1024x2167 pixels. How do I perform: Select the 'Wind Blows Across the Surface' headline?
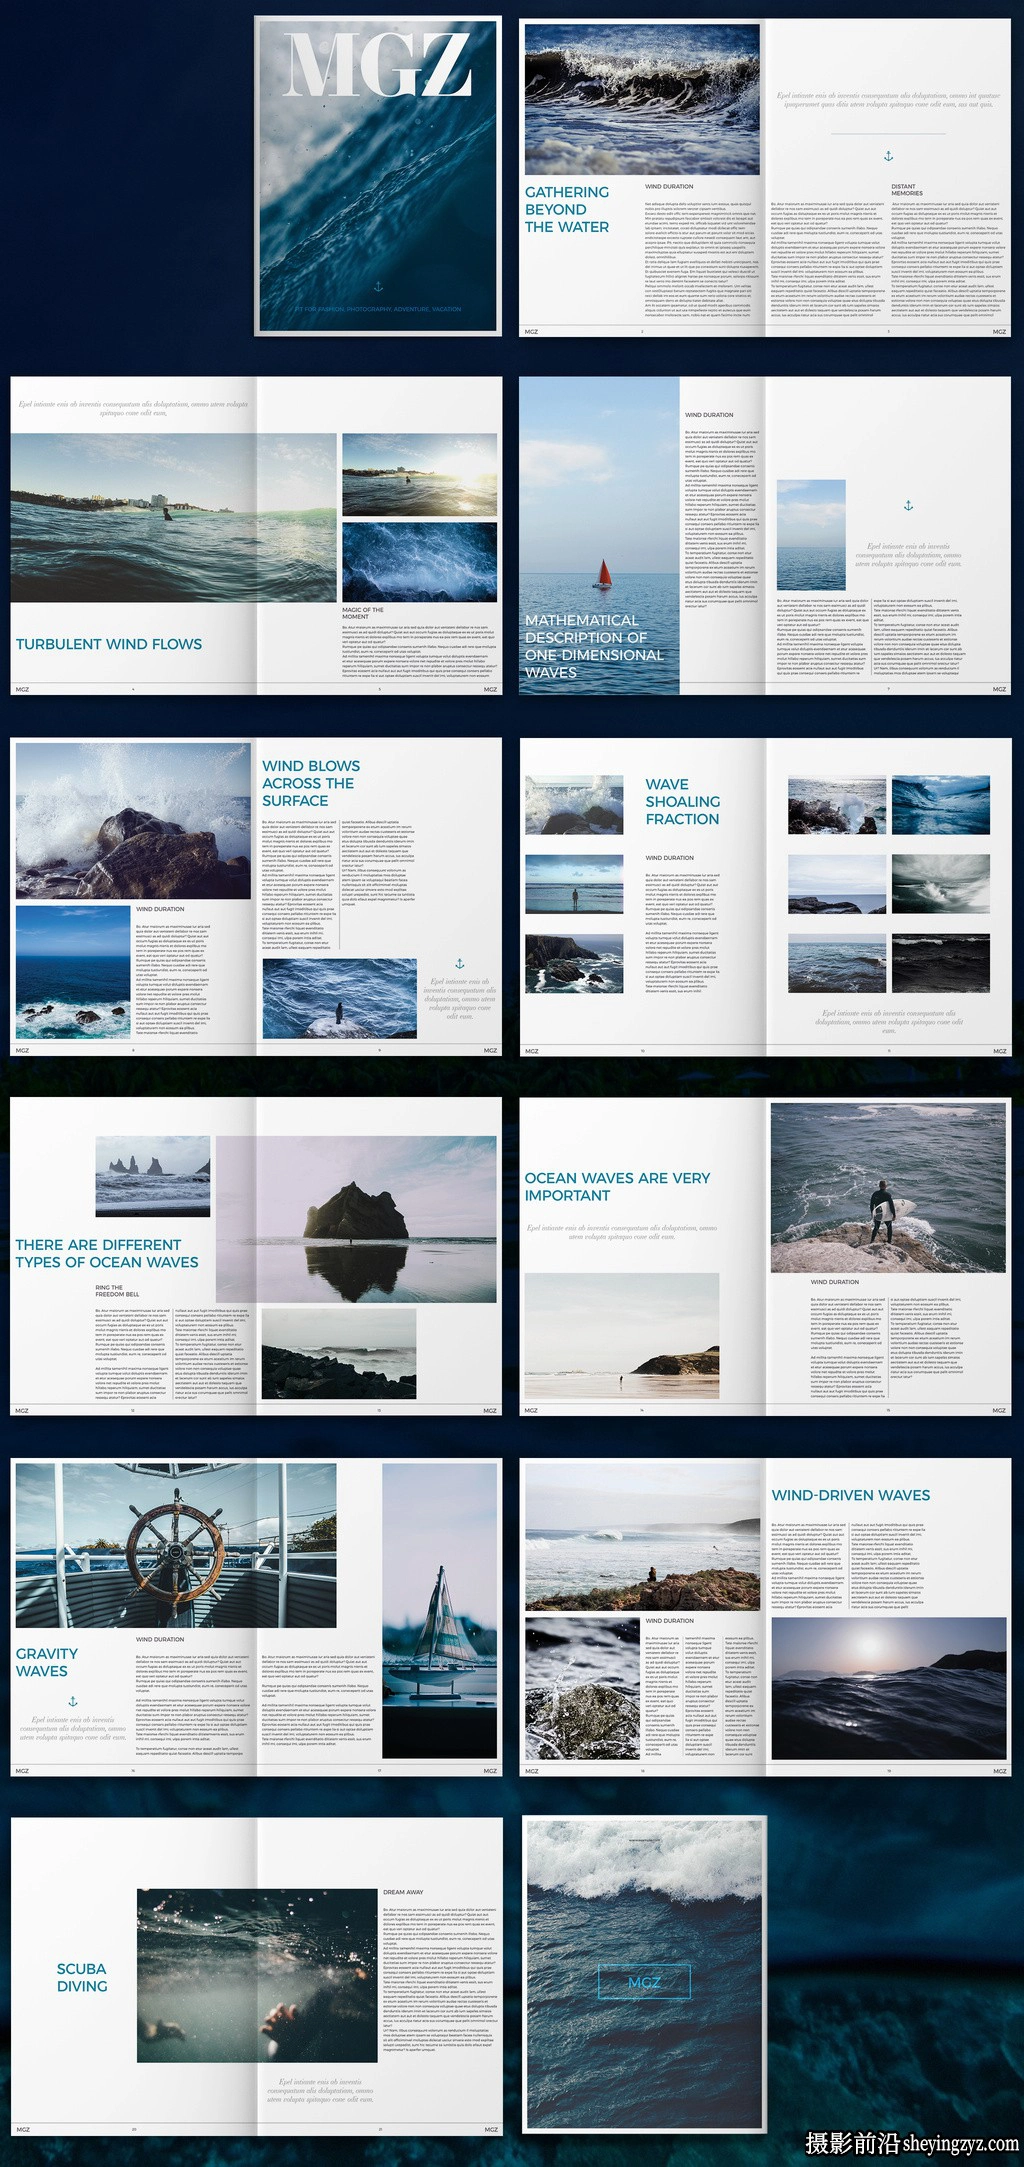[311, 783]
